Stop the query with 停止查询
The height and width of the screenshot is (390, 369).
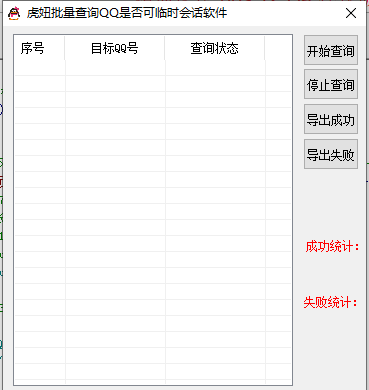click(331, 84)
